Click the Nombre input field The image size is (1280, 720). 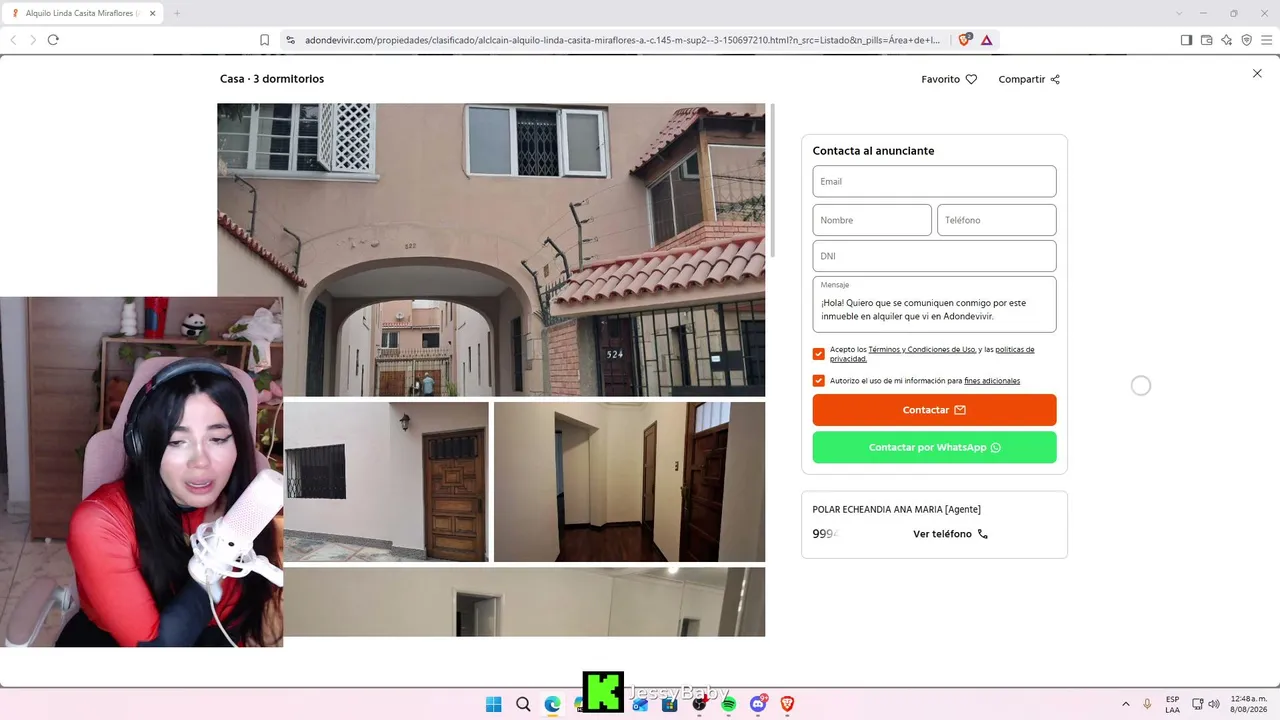pos(872,220)
